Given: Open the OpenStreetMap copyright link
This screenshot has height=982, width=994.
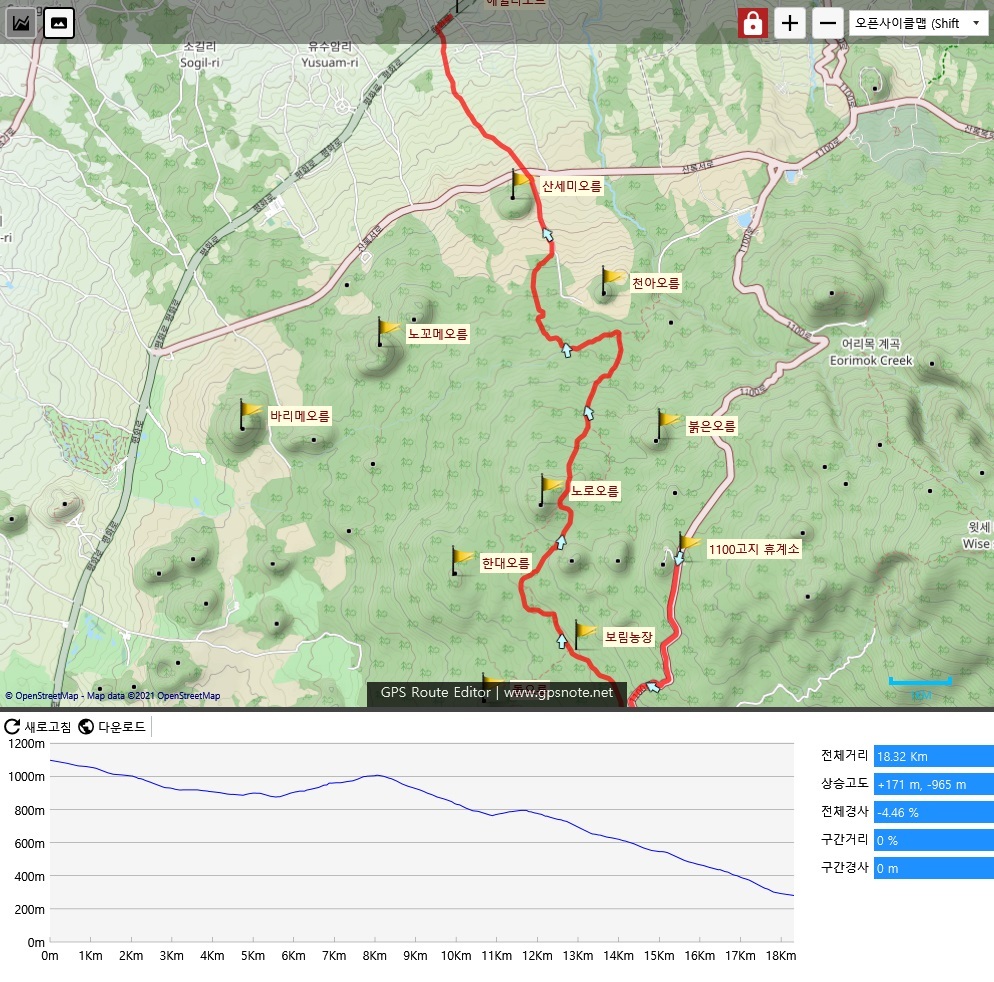Looking at the screenshot, I should (x=42, y=696).
